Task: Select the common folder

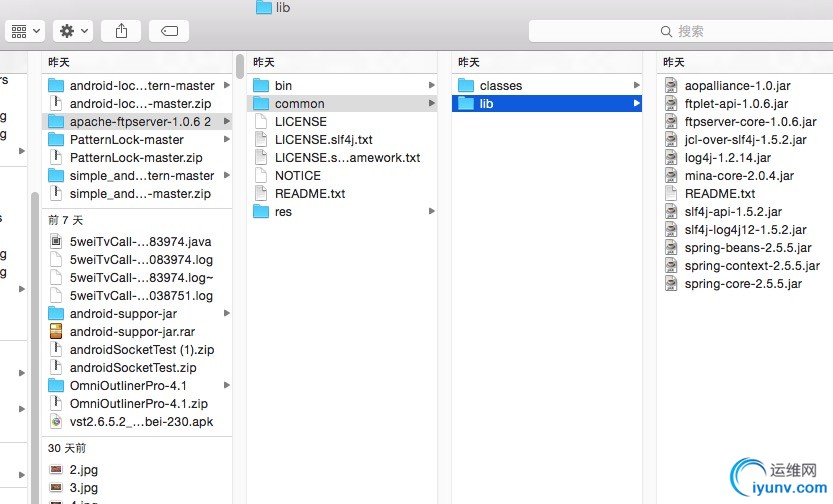Action: point(342,104)
